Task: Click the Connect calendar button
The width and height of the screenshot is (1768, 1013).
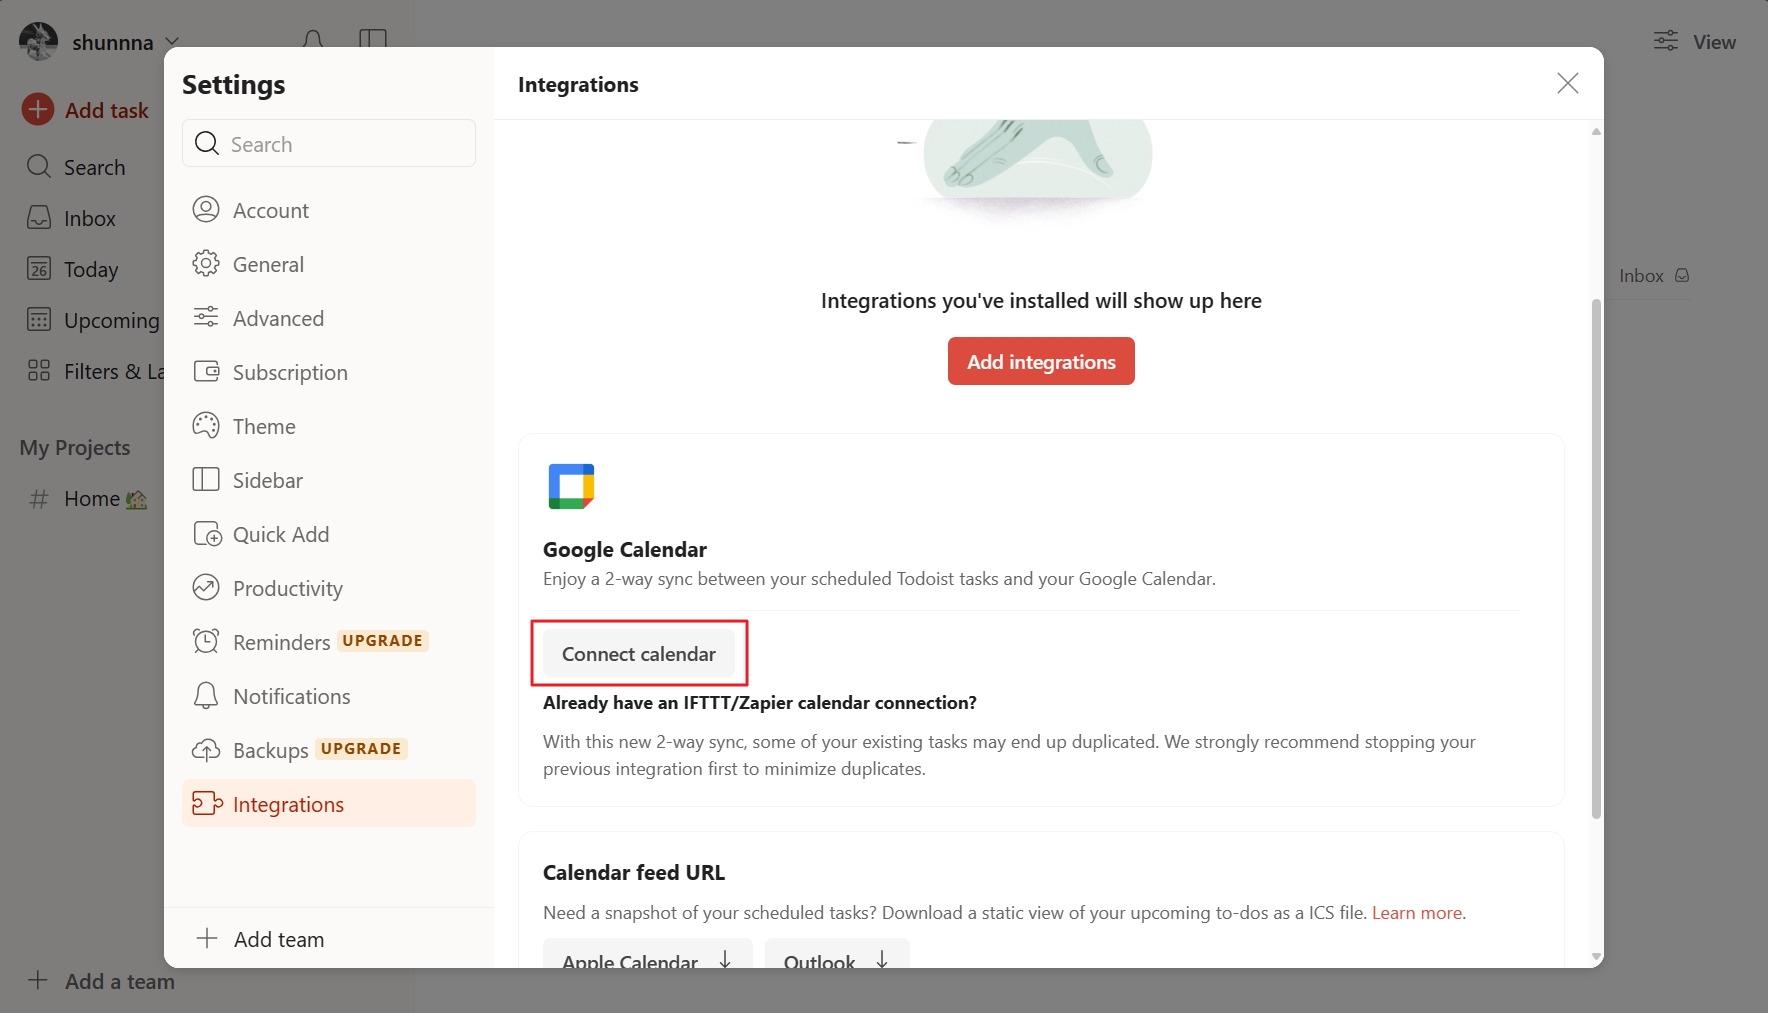Action: point(639,654)
